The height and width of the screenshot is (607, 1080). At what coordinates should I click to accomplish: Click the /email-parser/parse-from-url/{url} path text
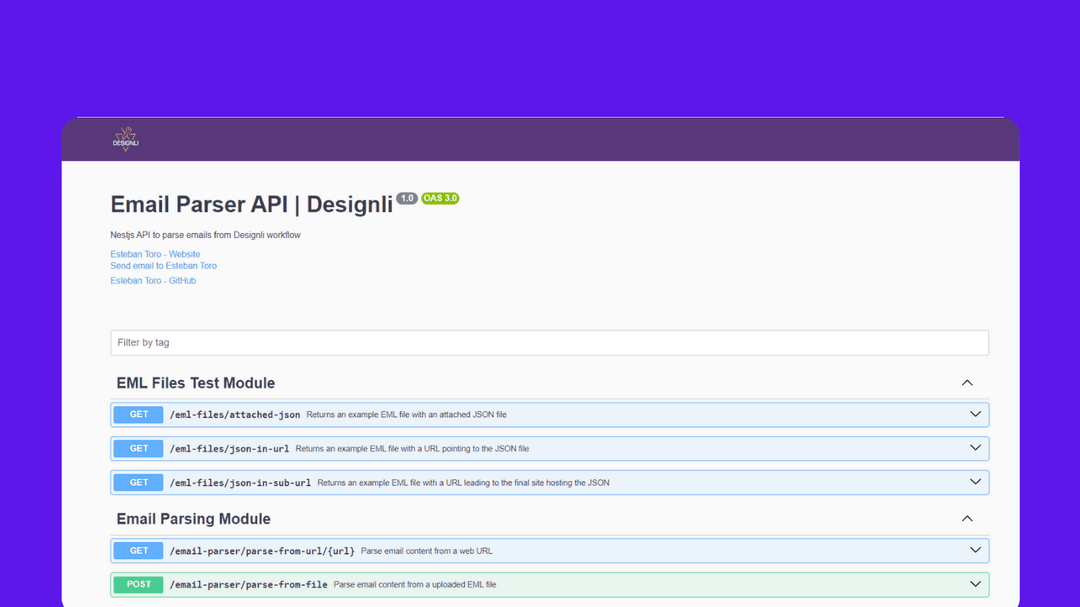[262, 551]
